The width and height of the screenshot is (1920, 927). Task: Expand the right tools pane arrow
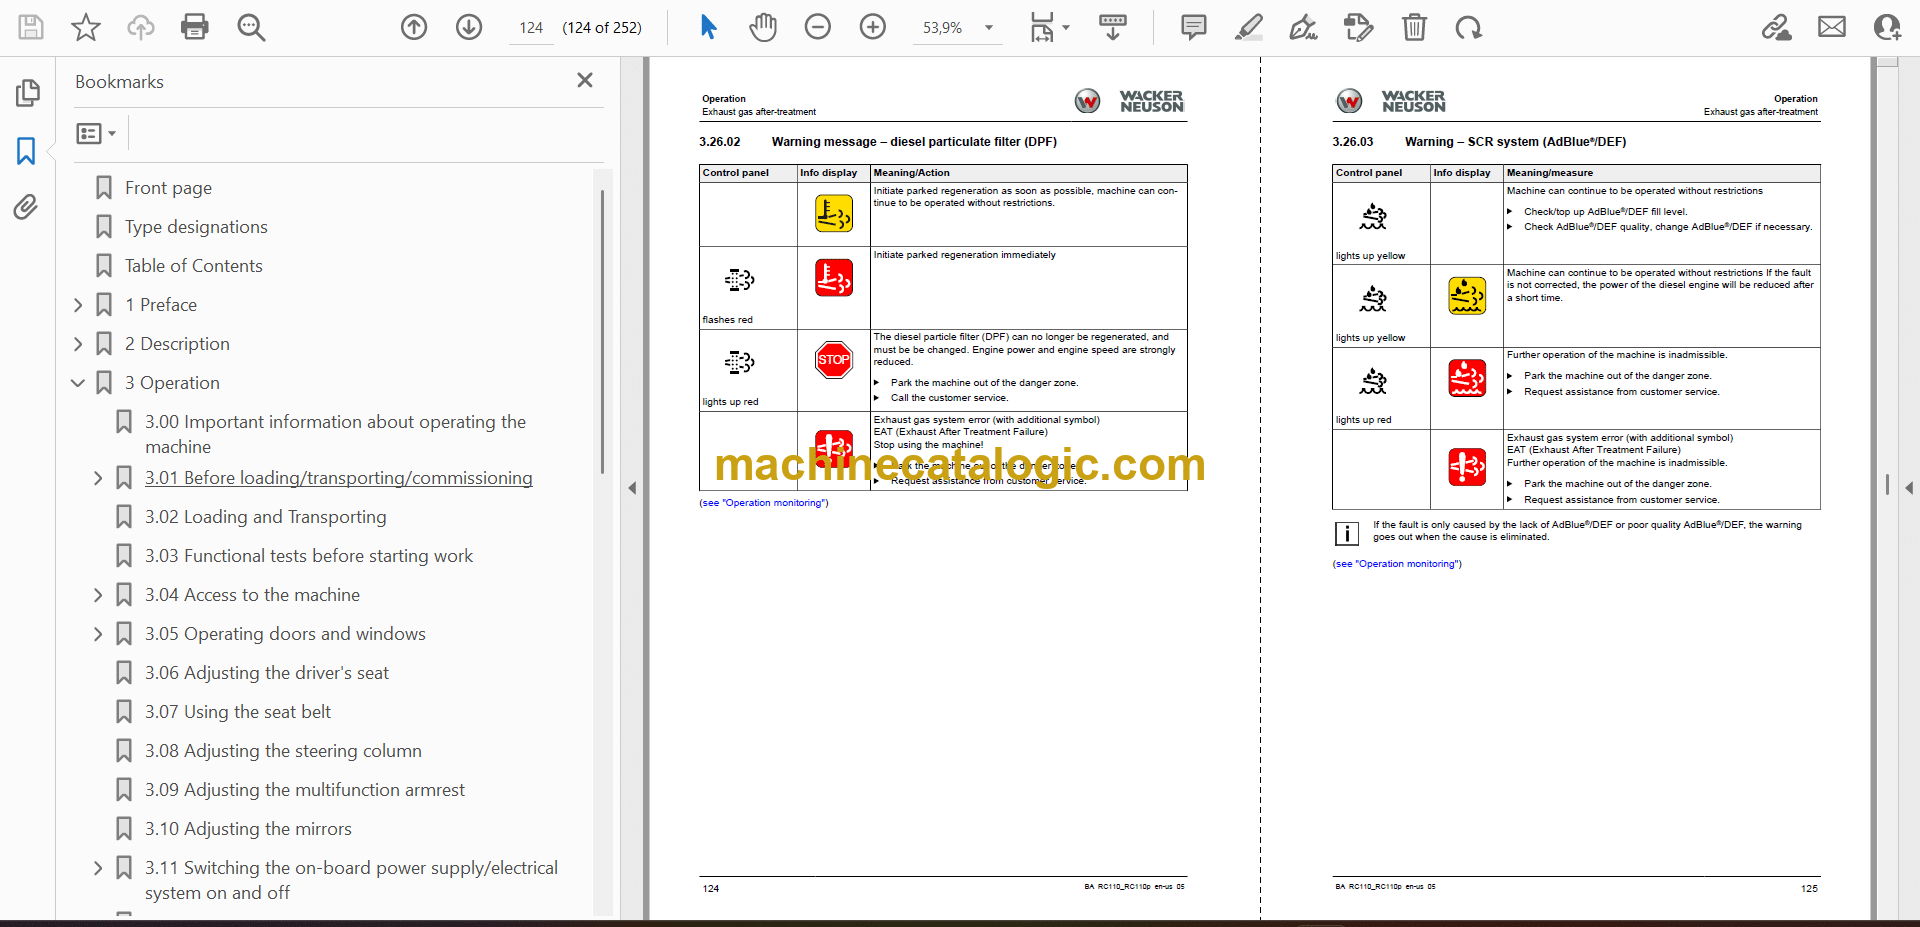(x=1909, y=488)
